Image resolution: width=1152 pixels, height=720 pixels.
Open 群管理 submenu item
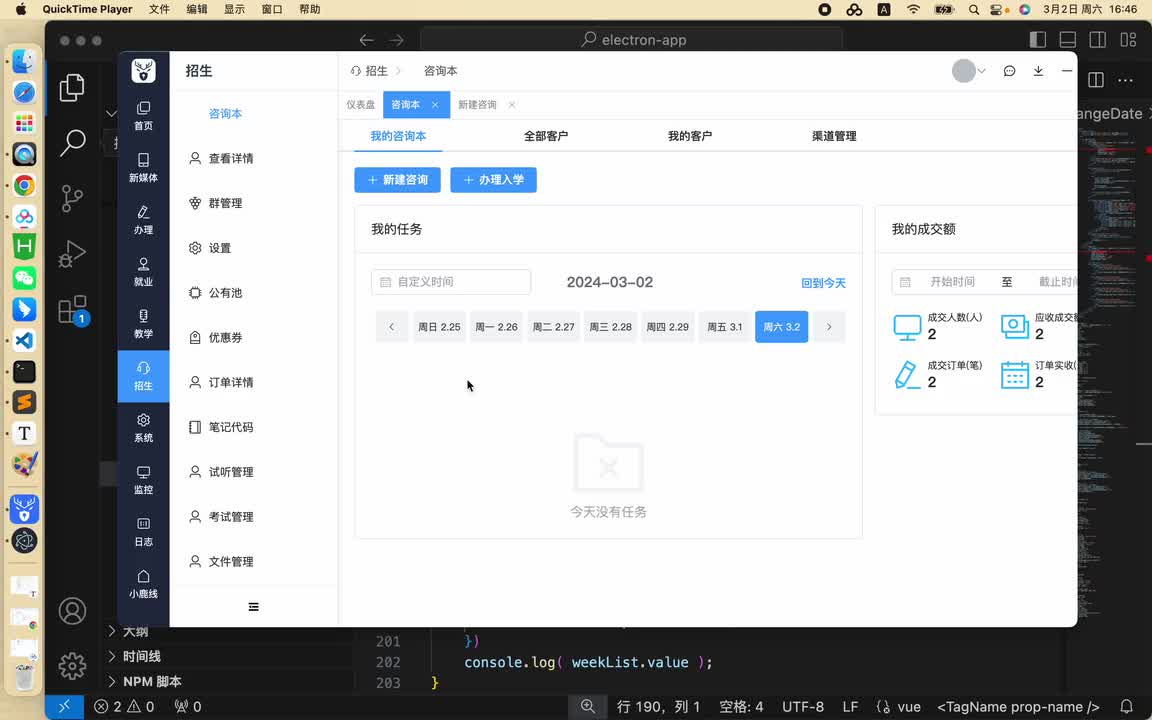point(253,204)
